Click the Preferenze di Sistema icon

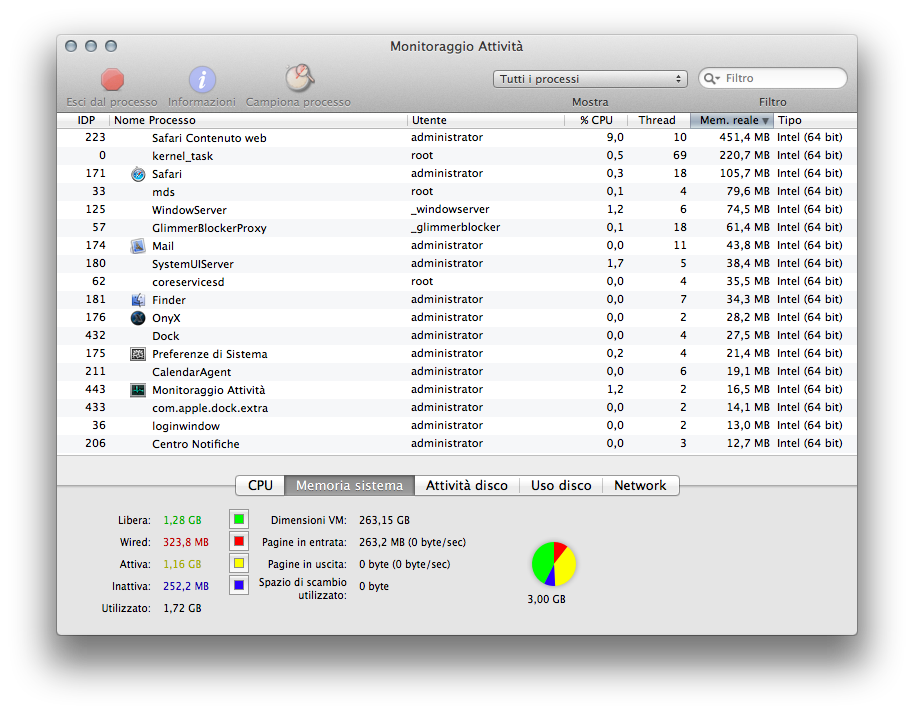point(138,354)
